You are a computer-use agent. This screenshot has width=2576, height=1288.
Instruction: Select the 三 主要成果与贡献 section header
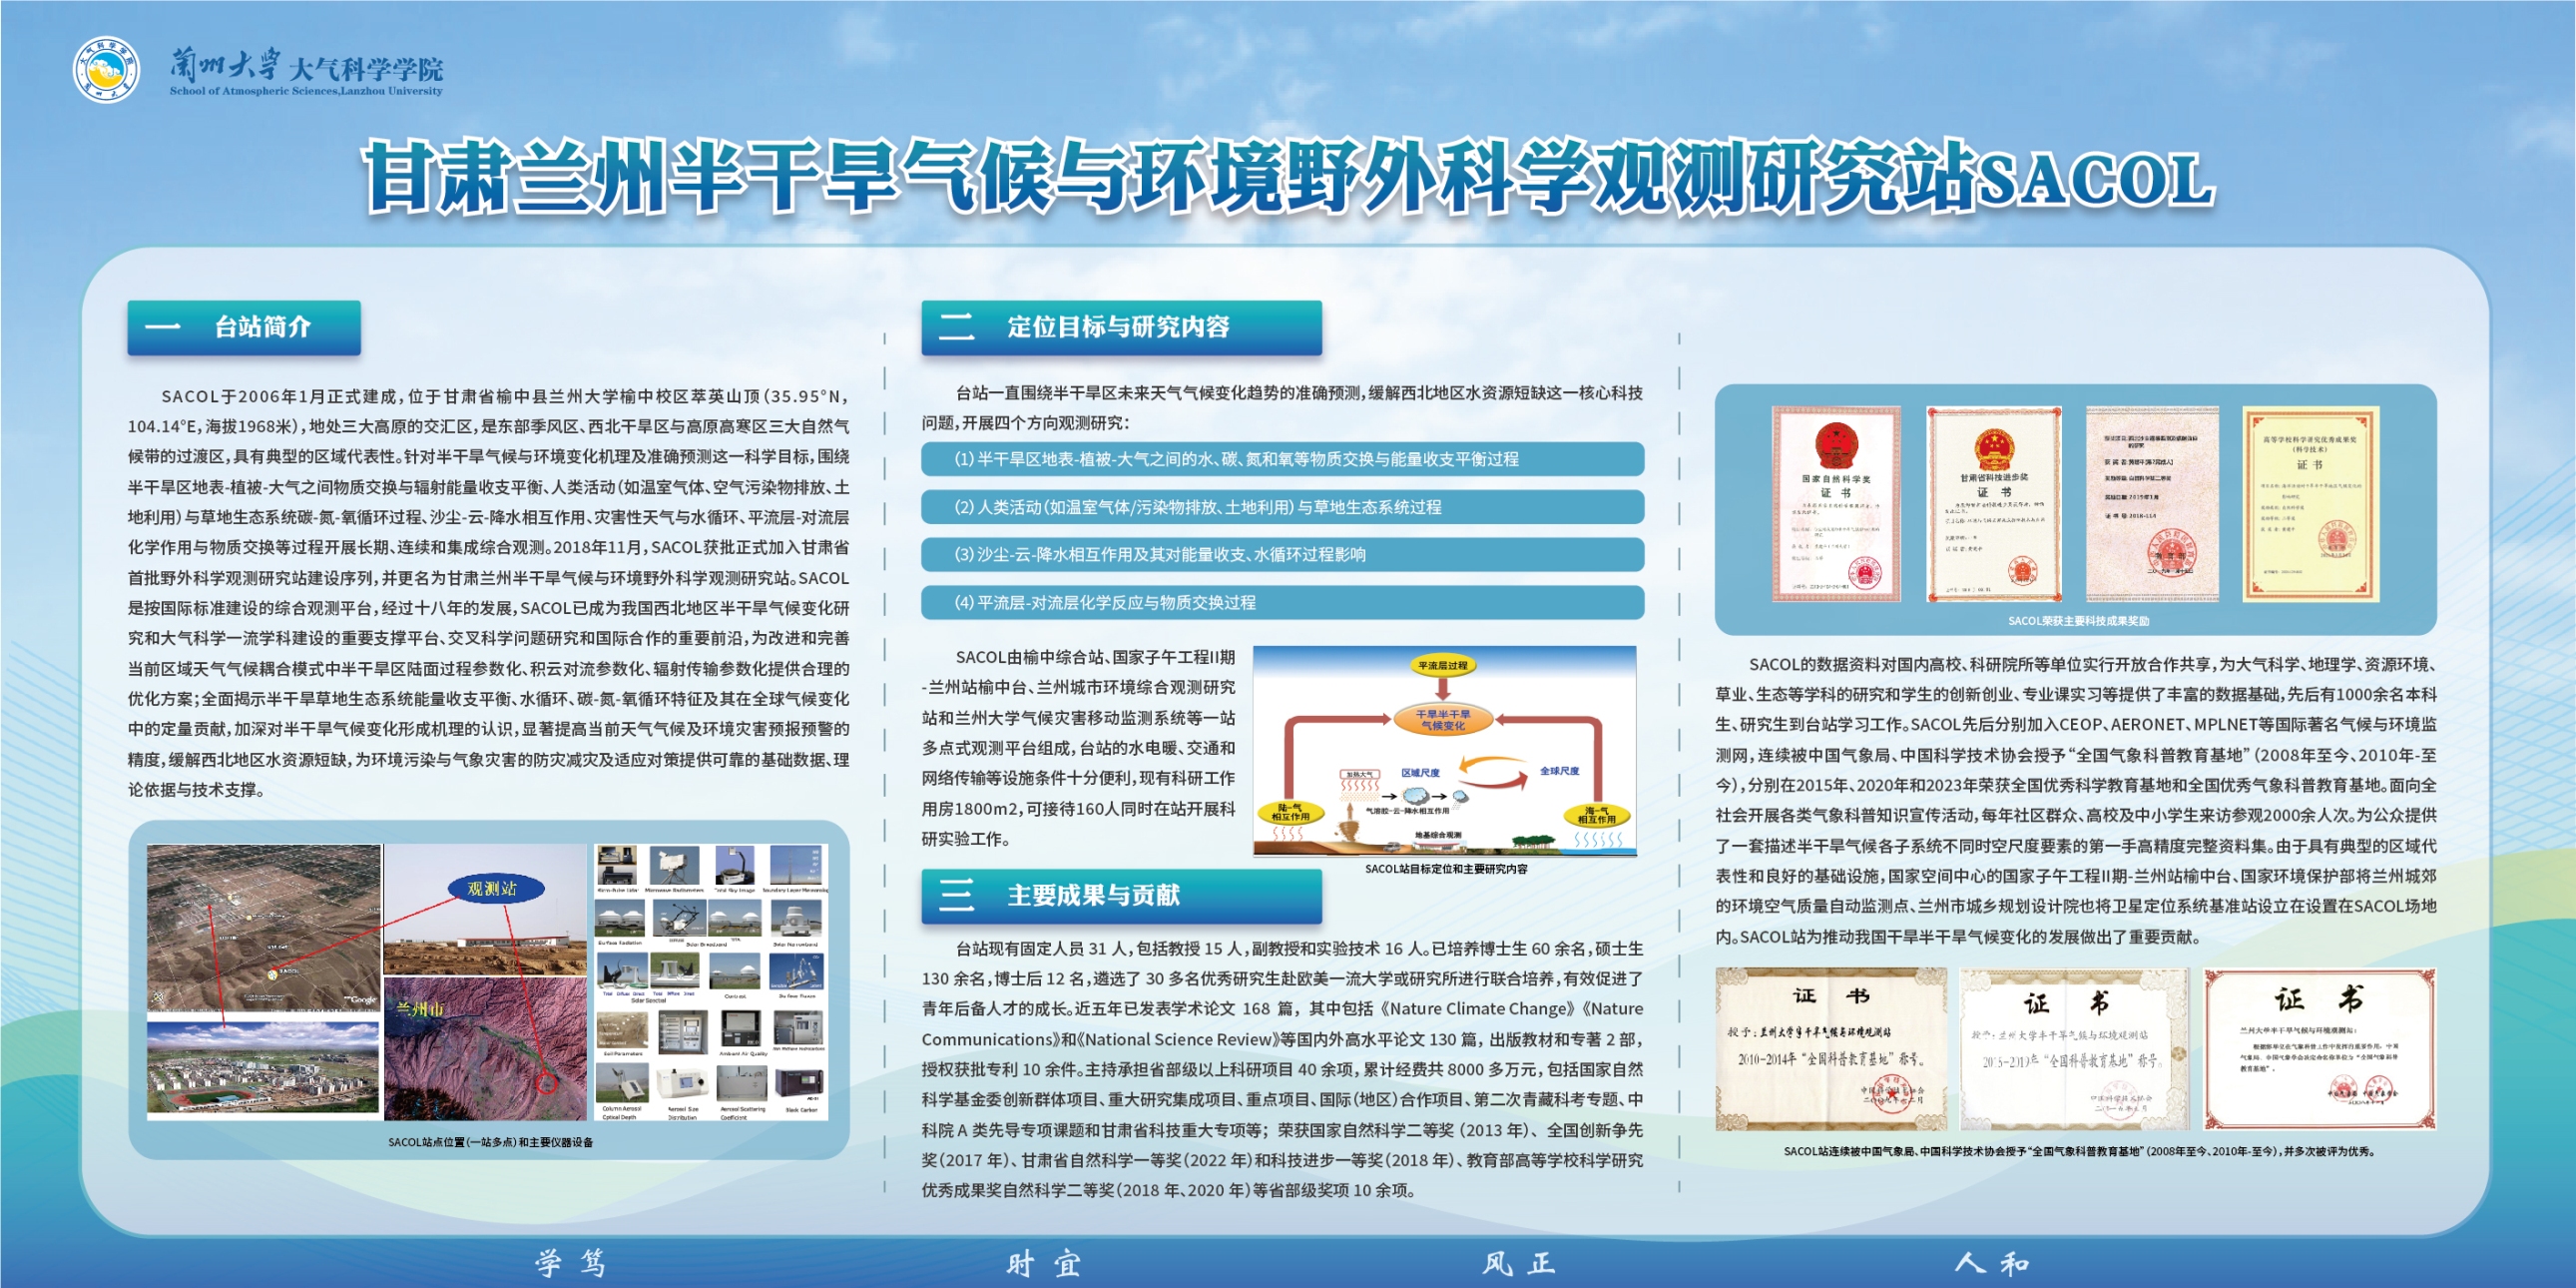[x=1121, y=895]
